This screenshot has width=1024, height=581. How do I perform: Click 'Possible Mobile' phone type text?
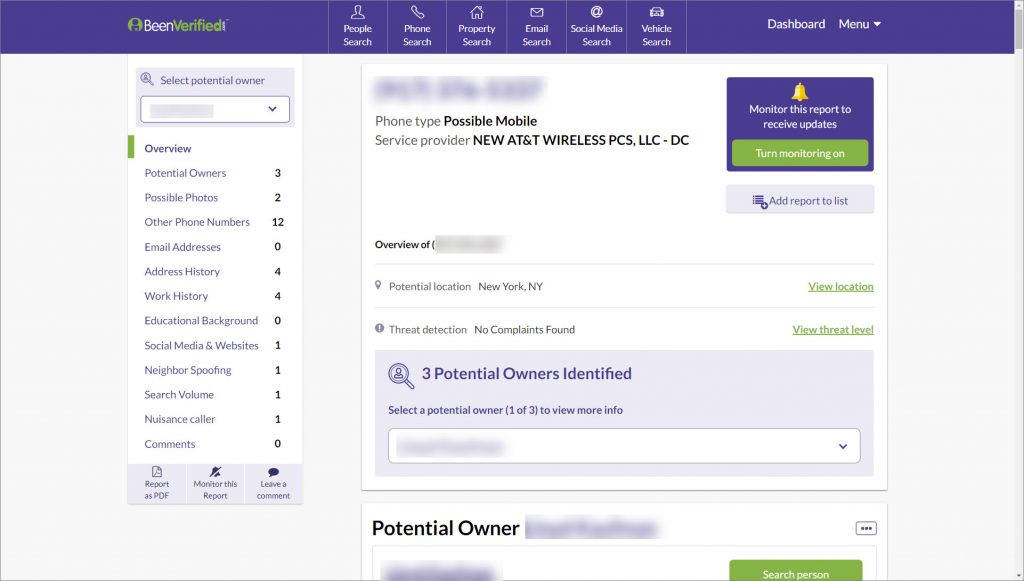point(490,121)
